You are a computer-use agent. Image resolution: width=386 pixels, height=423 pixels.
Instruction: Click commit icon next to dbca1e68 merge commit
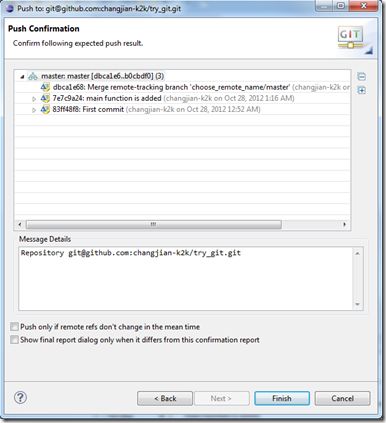click(45, 87)
